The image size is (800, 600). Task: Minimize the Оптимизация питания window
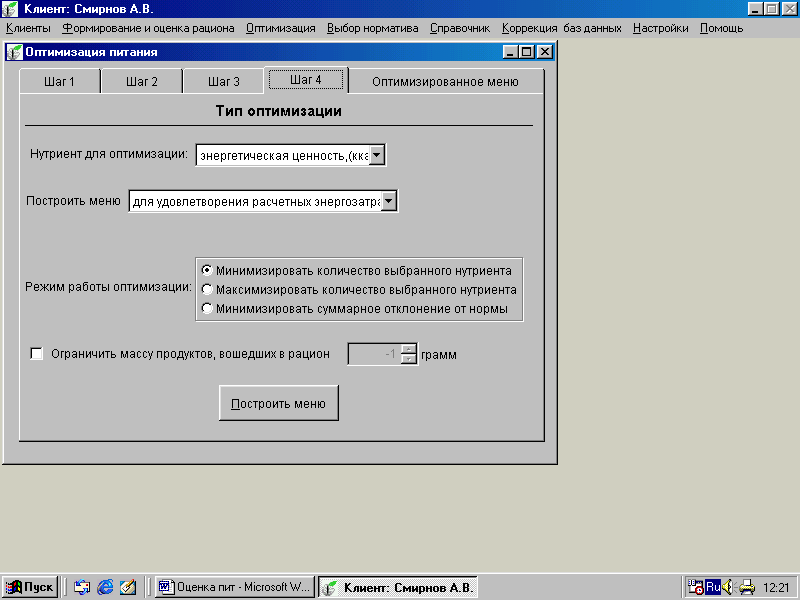tap(510, 52)
